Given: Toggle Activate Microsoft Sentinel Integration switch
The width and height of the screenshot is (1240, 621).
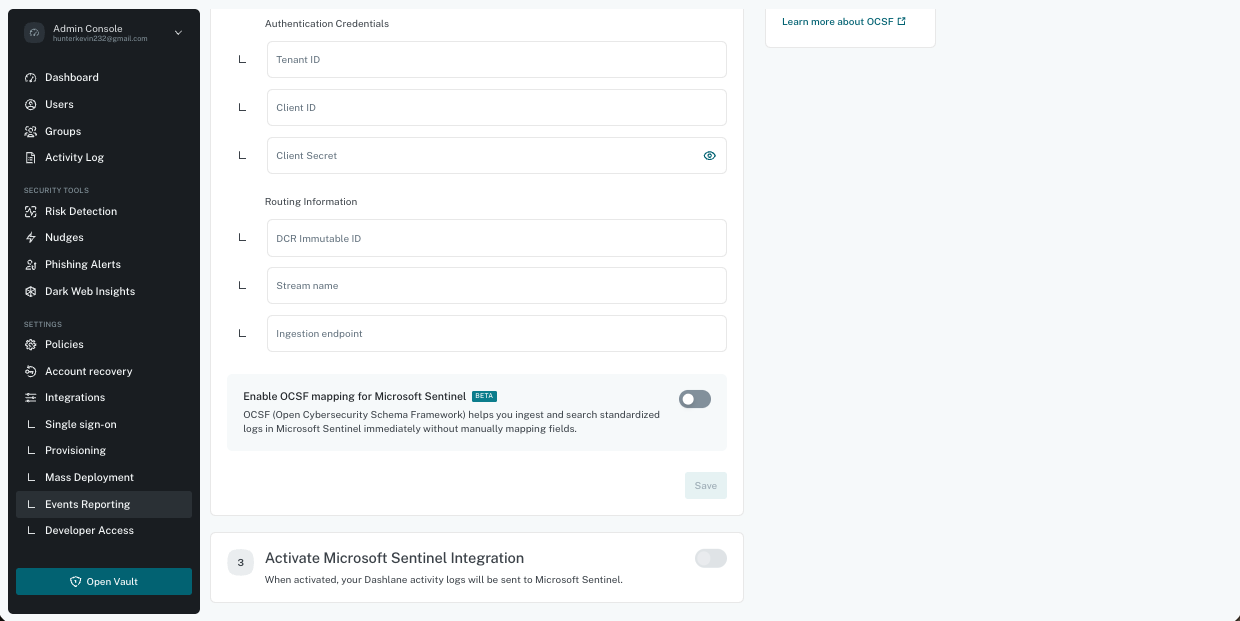Looking at the screenshot, I should [x=711, y=558].
